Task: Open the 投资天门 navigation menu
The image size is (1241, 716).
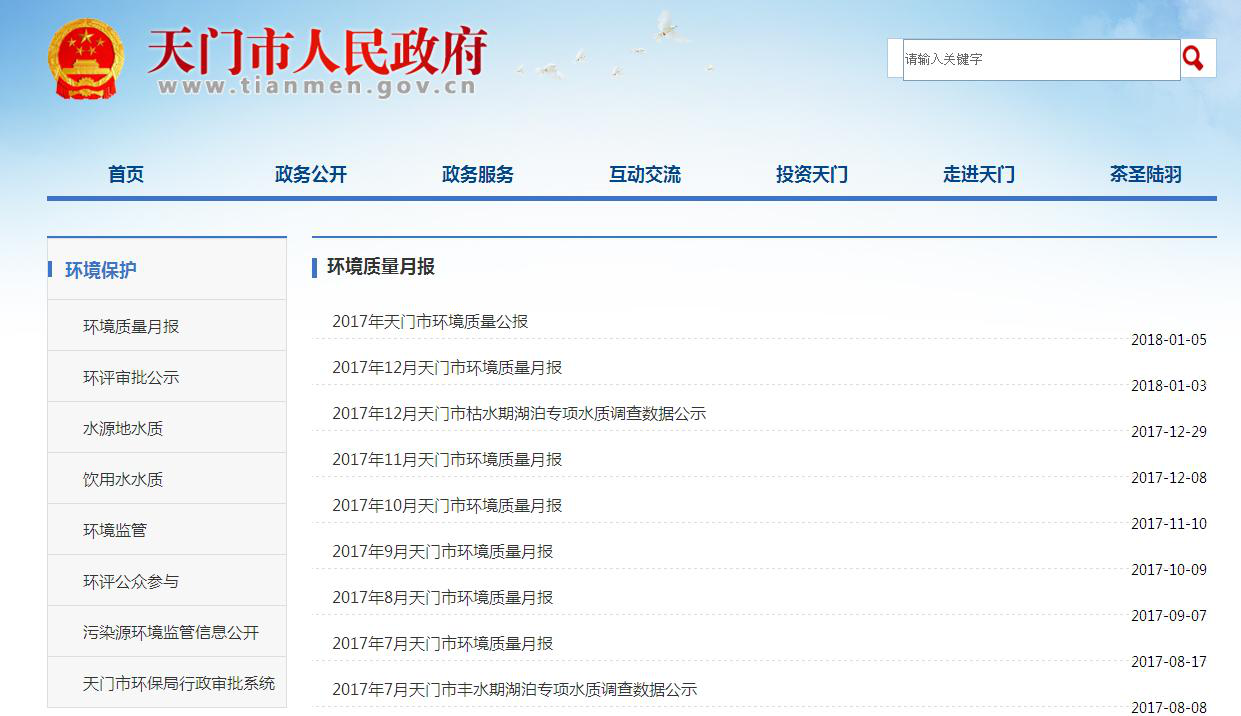Action: (x=812, y=174)
